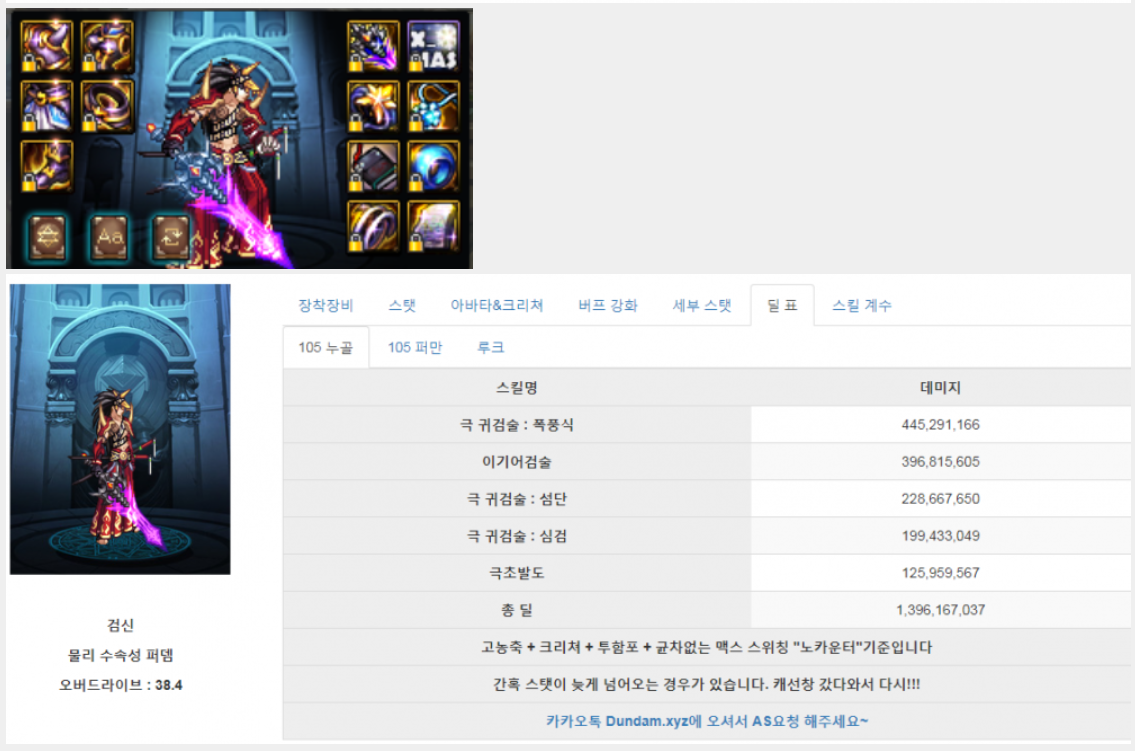1135x751 pixels.
Task: Click the dark book sub-equipment icon
Action: 374,166
